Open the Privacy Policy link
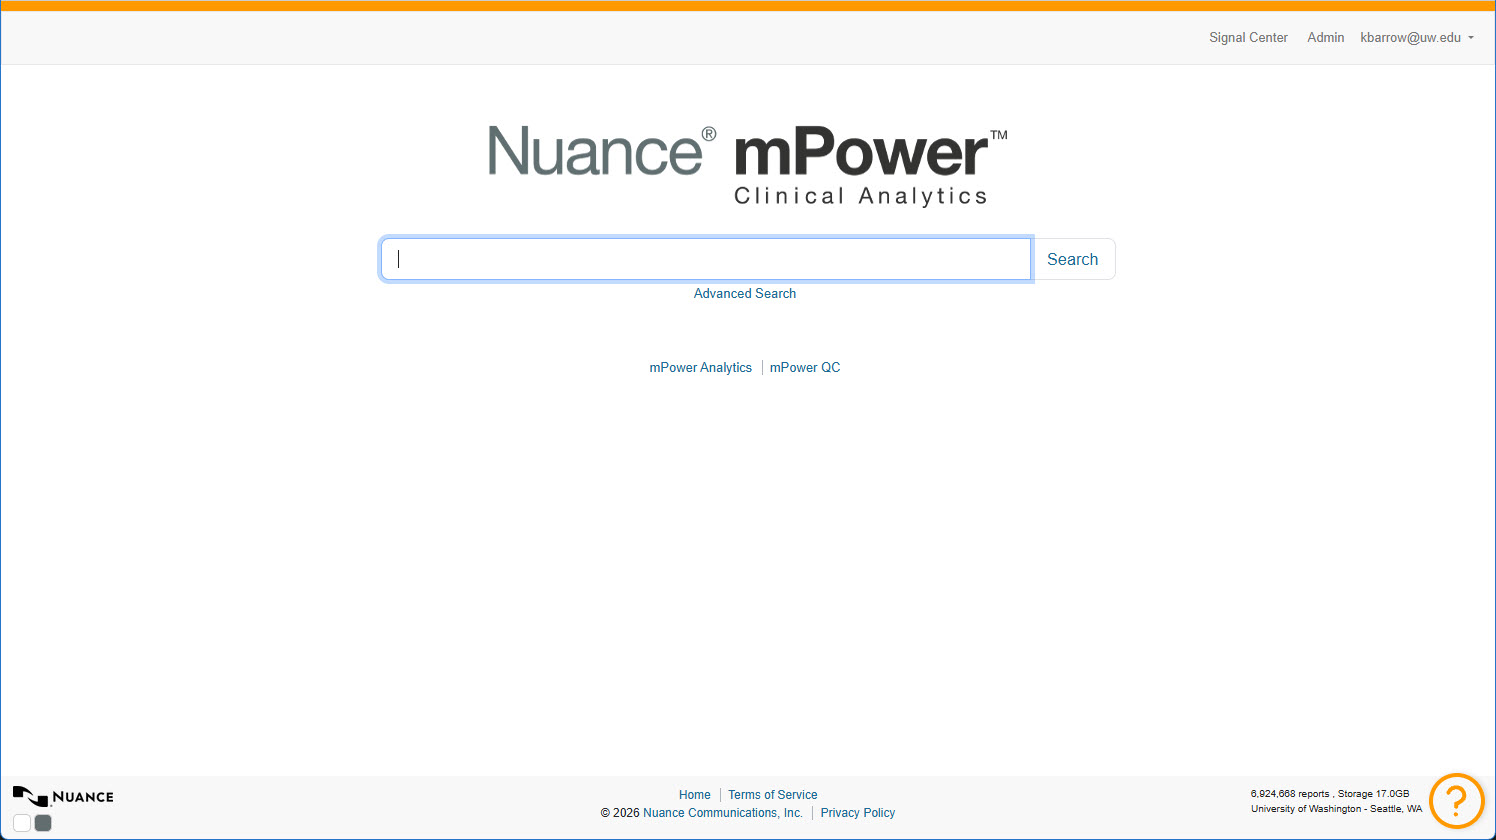Screen dimensions: 1496x840 858,813
